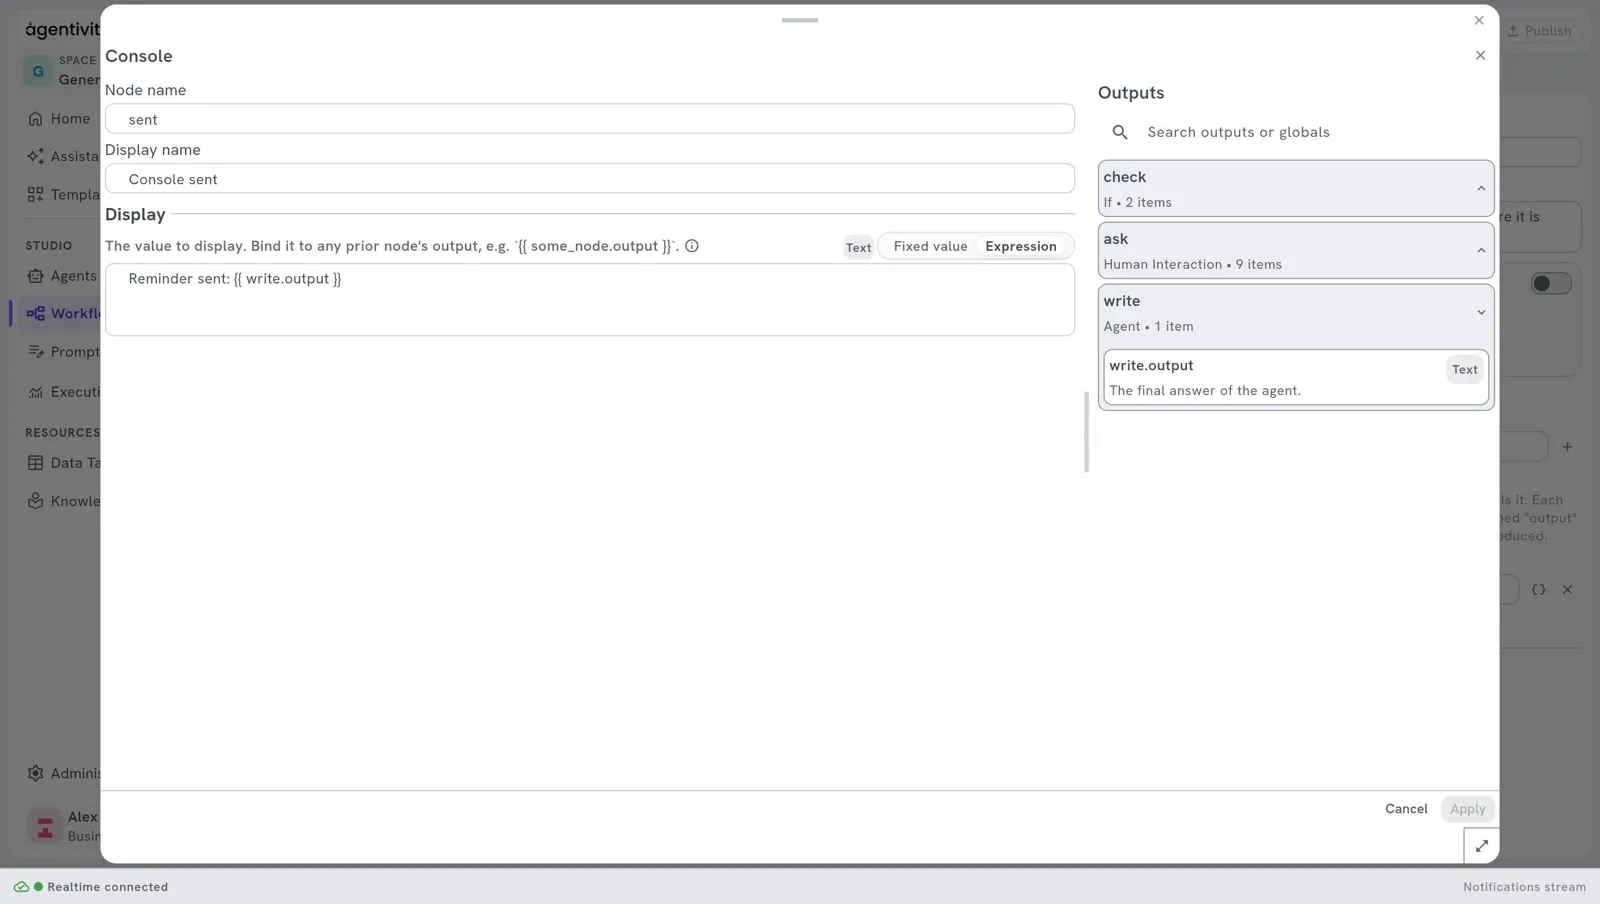This screenshot has width=1600, height=904.
Task: Open Assistant via its sparkle icon
Action: 36,156
